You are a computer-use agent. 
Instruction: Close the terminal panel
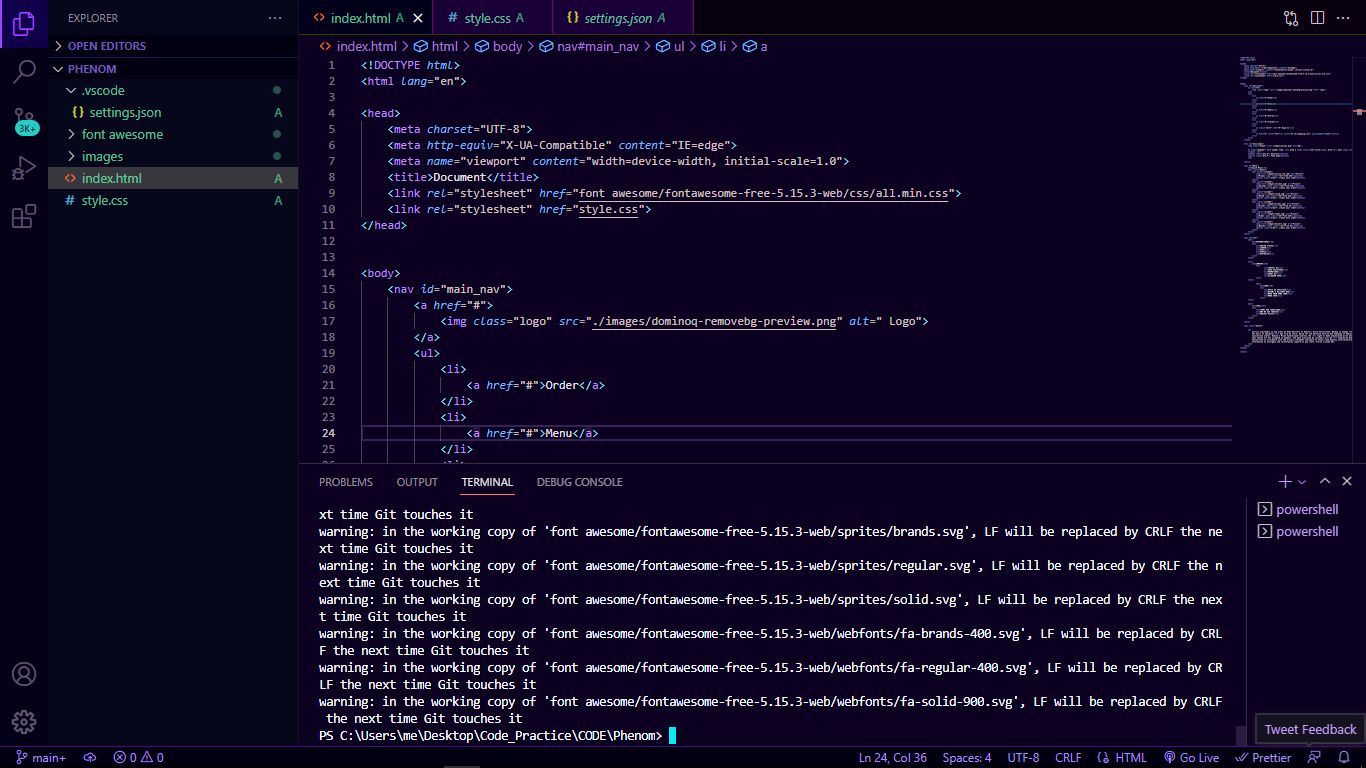pyautogui.click(x=1347, y=482)
